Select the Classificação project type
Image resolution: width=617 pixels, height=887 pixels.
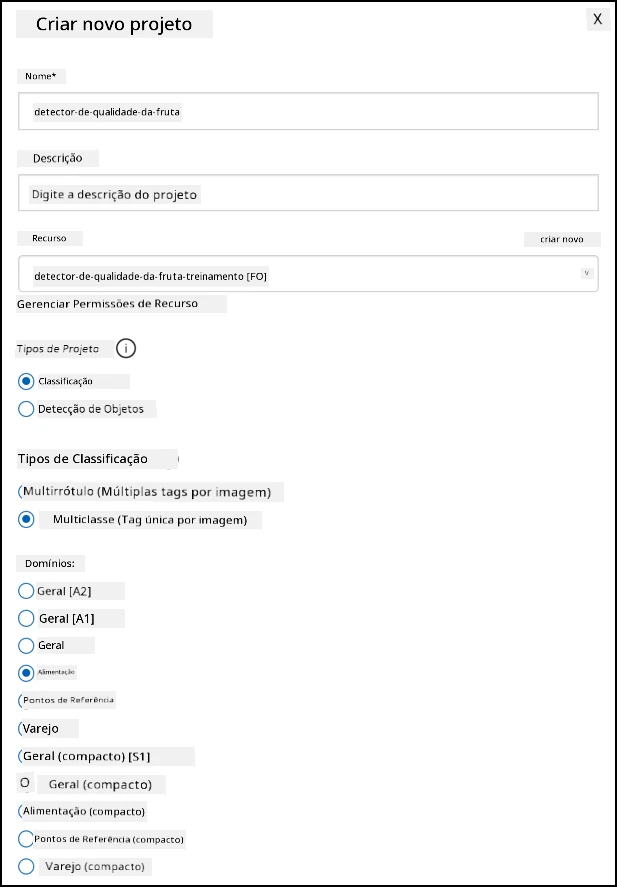click(x=26, y=381)
